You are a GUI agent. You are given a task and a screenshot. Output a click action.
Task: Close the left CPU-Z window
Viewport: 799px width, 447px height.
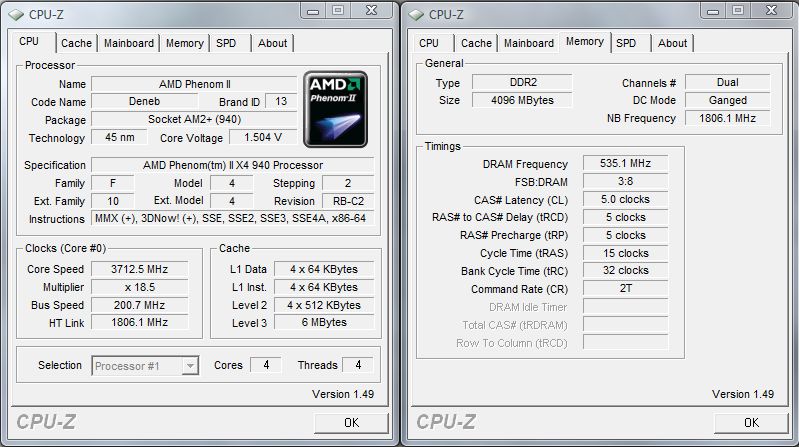pos(368,13)
